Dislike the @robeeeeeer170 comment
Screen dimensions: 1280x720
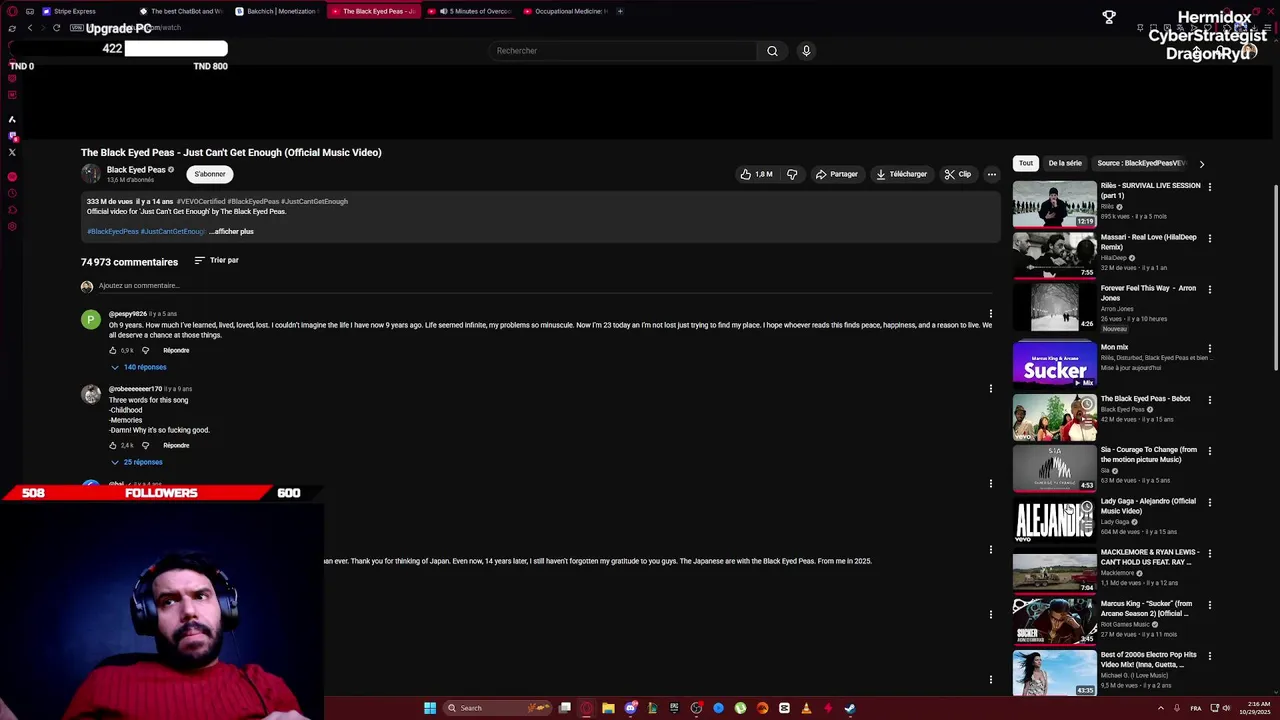(145, 445)
